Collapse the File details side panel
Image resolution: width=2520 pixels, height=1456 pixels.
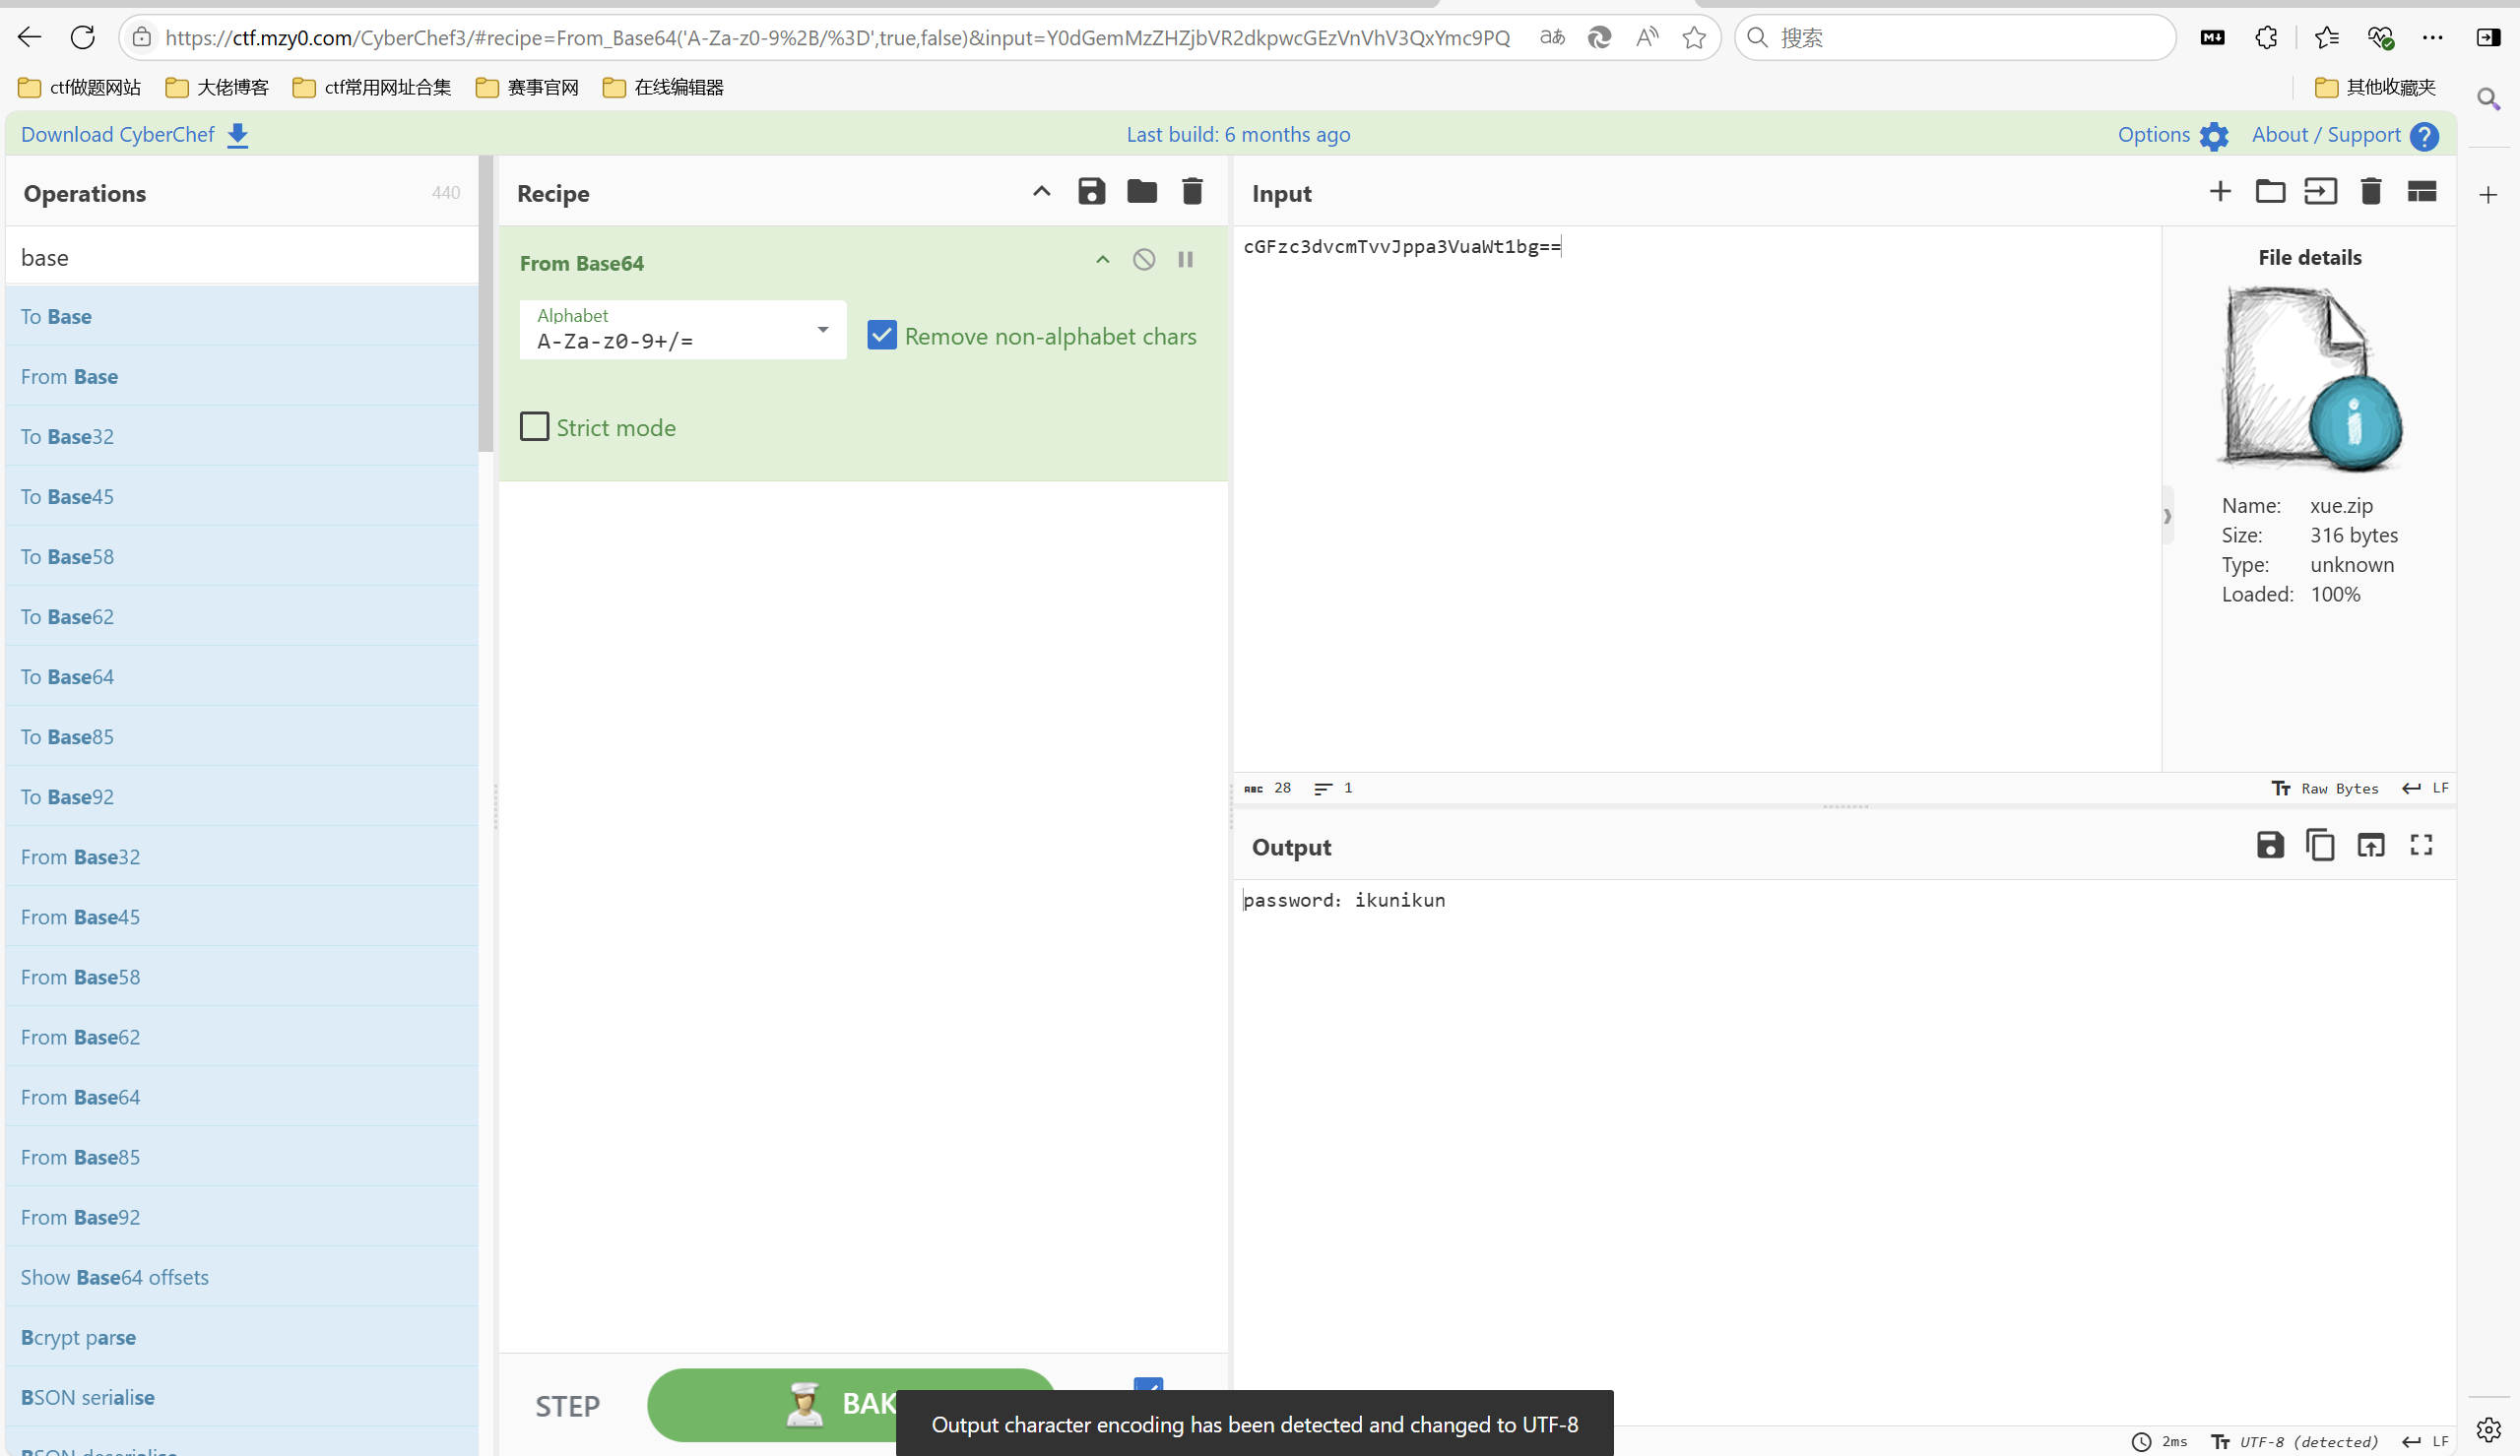[2167, 516]
